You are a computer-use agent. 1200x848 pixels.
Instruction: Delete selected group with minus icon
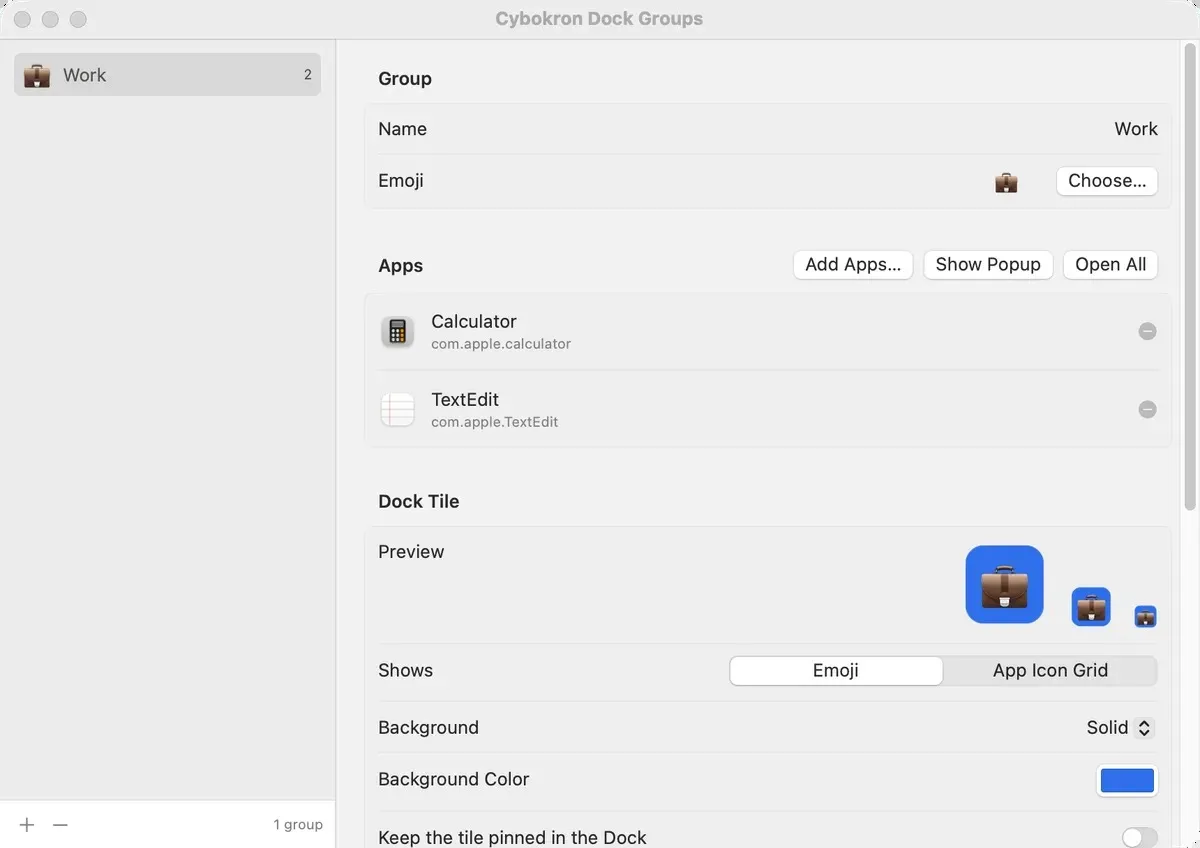(x=60, y=825)
